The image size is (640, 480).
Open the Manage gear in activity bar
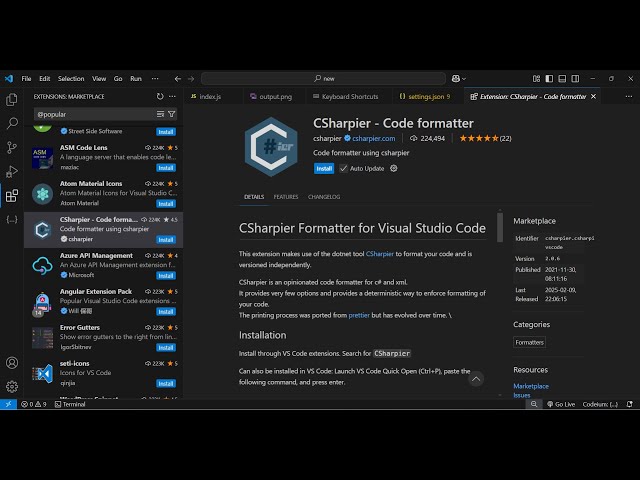(x=12, y=386)
